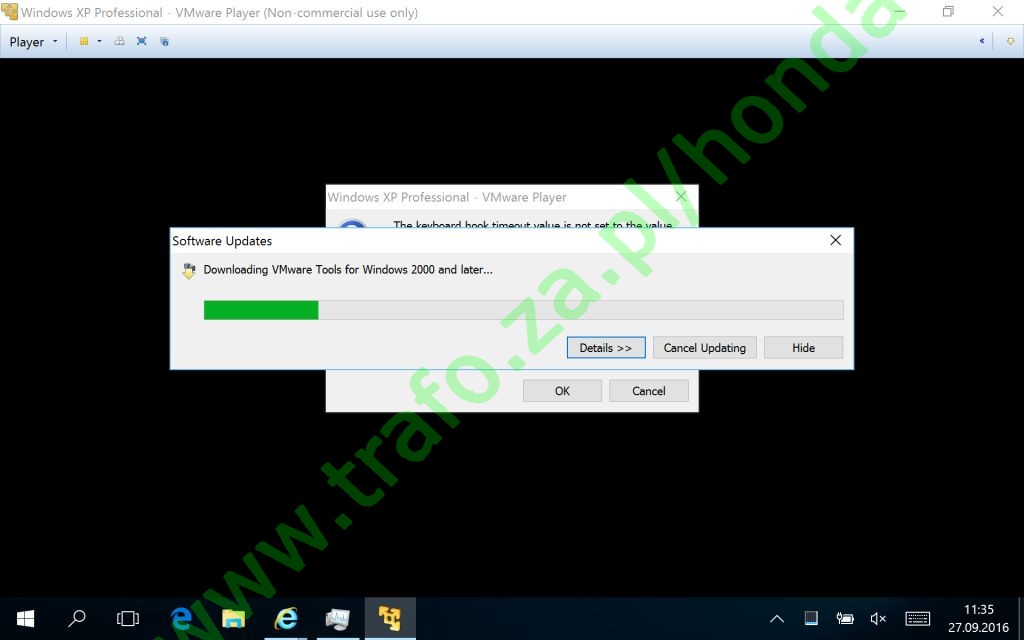
Task: Click the Send Ctrl+Alt+Del toolbar icon
Action: (x=119, y=41)
